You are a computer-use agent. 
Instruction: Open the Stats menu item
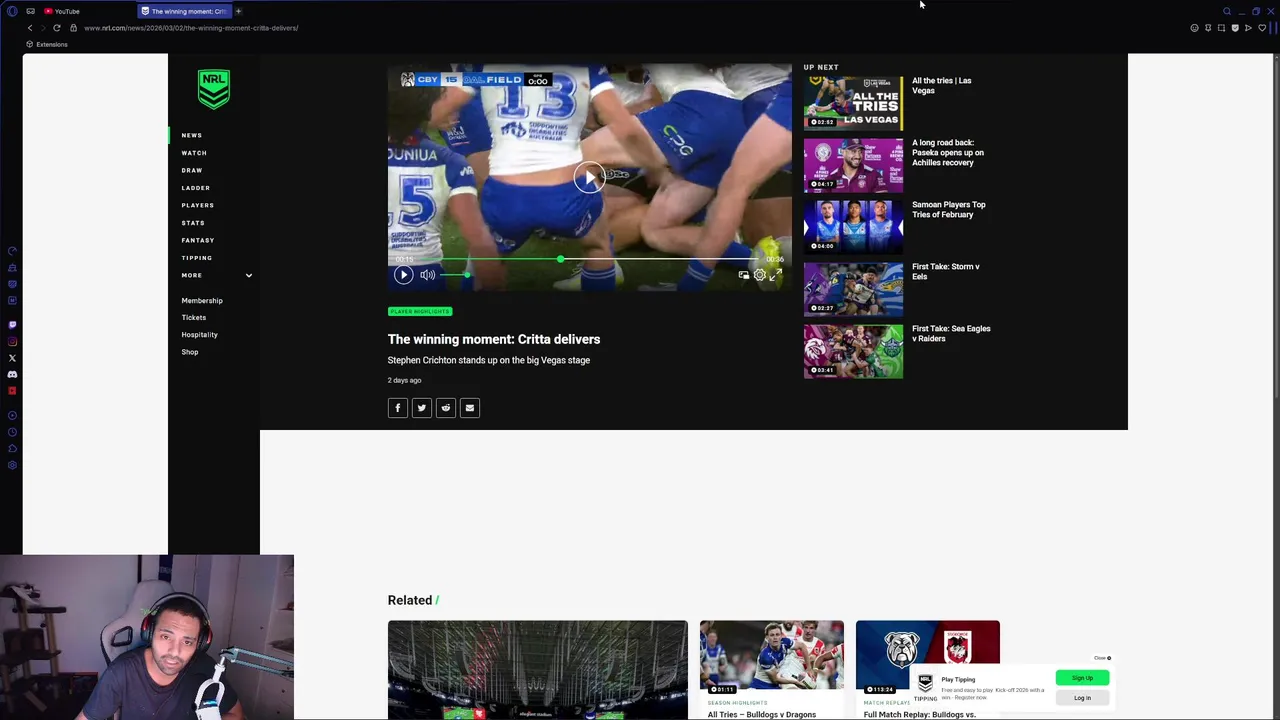click(x=193, y=223)
